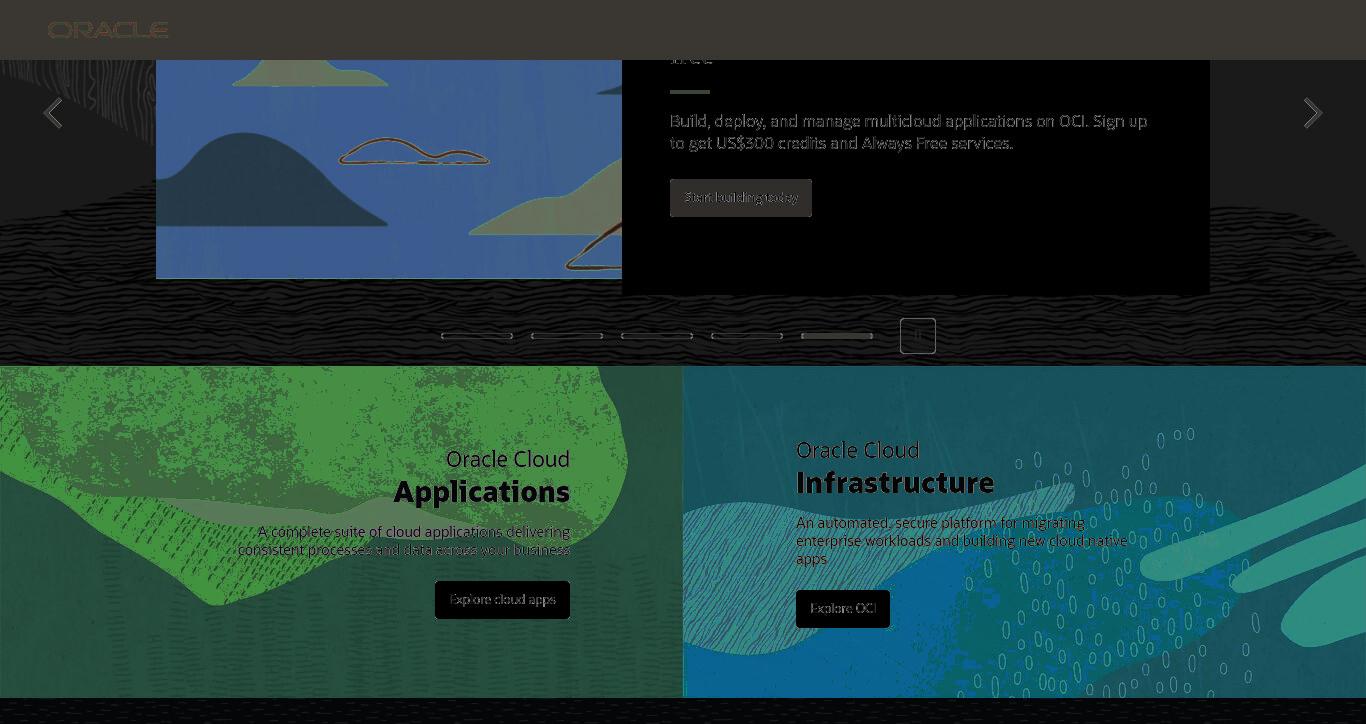Viewport: 1366px width, 724px height.
Task: Click the 'An automated, secure platform' description text
Action: click(x=962, y=541)
